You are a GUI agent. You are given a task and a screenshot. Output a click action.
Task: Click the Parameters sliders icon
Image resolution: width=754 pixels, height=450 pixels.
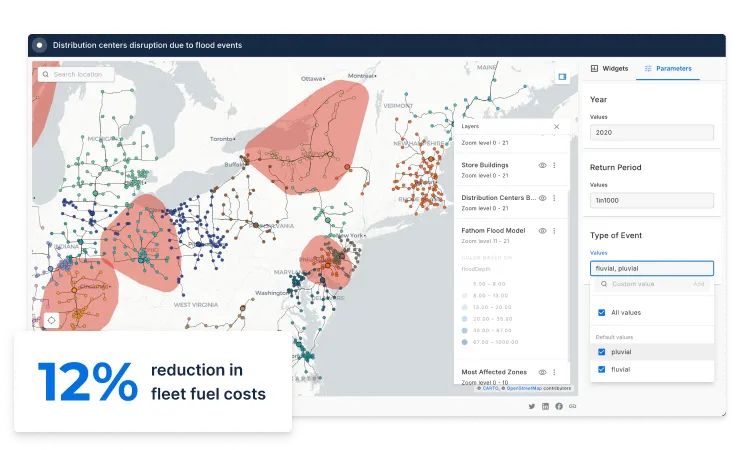pos(648,69)
